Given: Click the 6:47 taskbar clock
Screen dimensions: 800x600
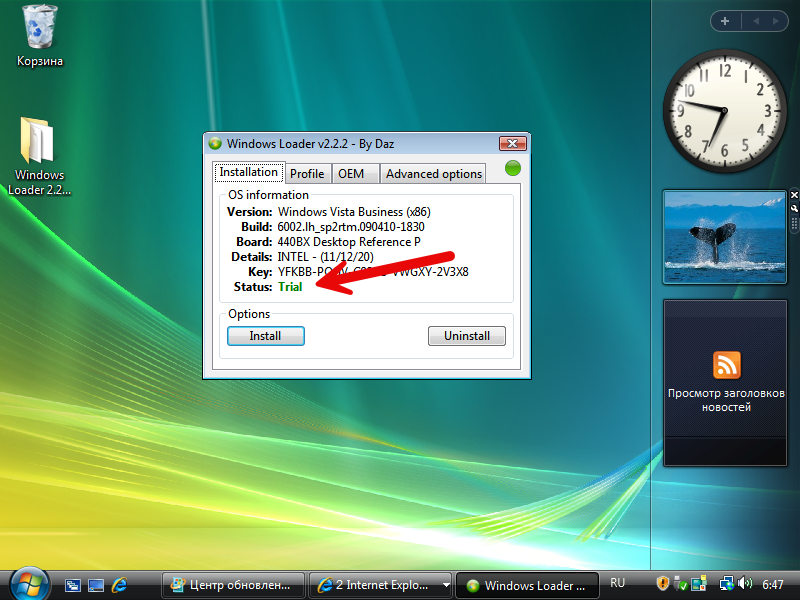Looking at the screenshot, I should coord(772,584).
